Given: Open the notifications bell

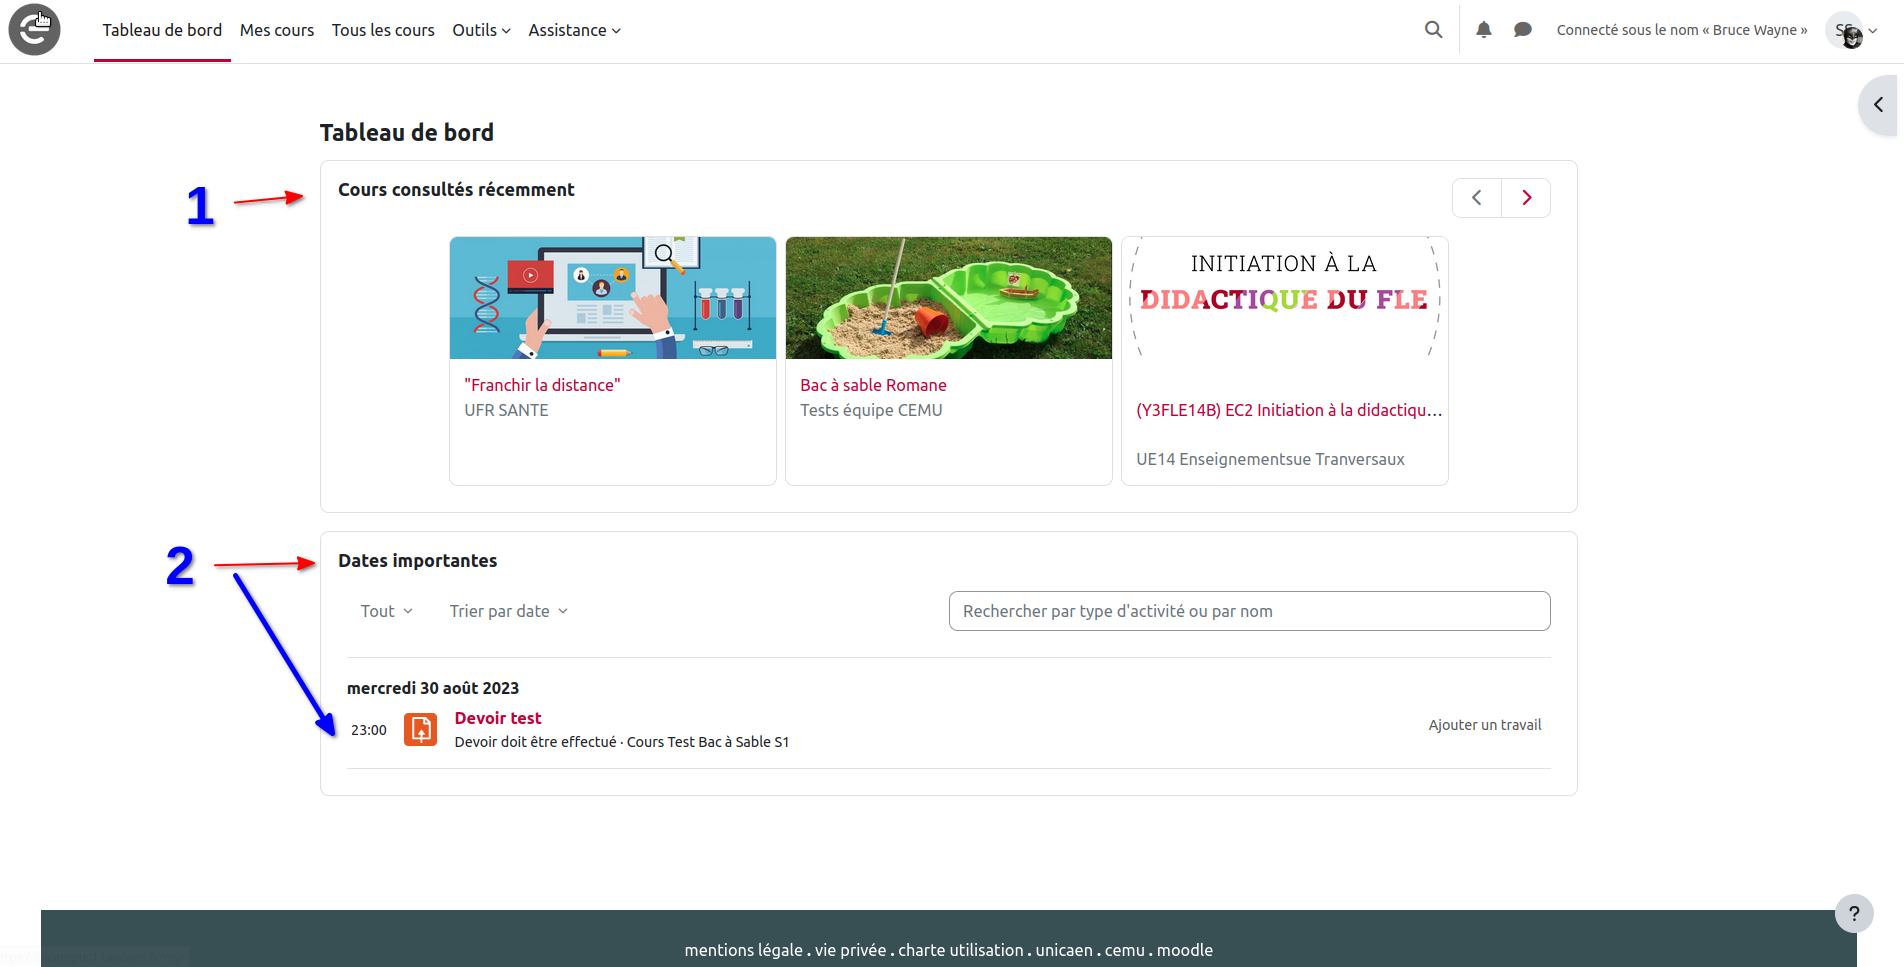Looking at the screenshot, I should pos(1484,30).
